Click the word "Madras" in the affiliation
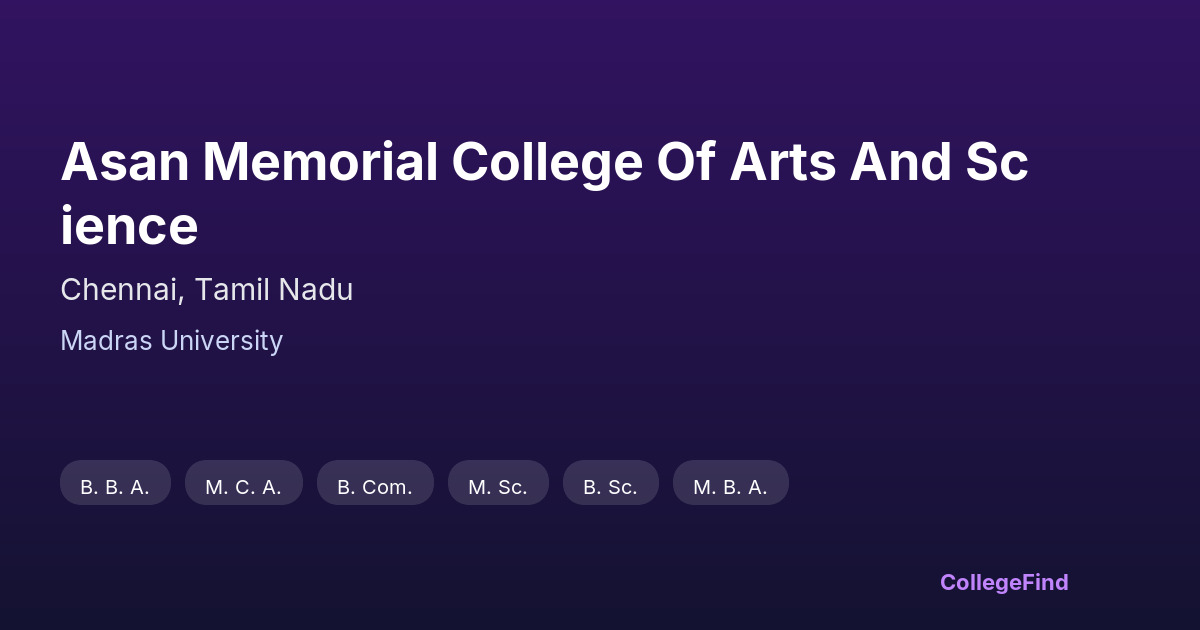Image resolution: width=1200 pixels, height=630 pixels. (106, 341)
